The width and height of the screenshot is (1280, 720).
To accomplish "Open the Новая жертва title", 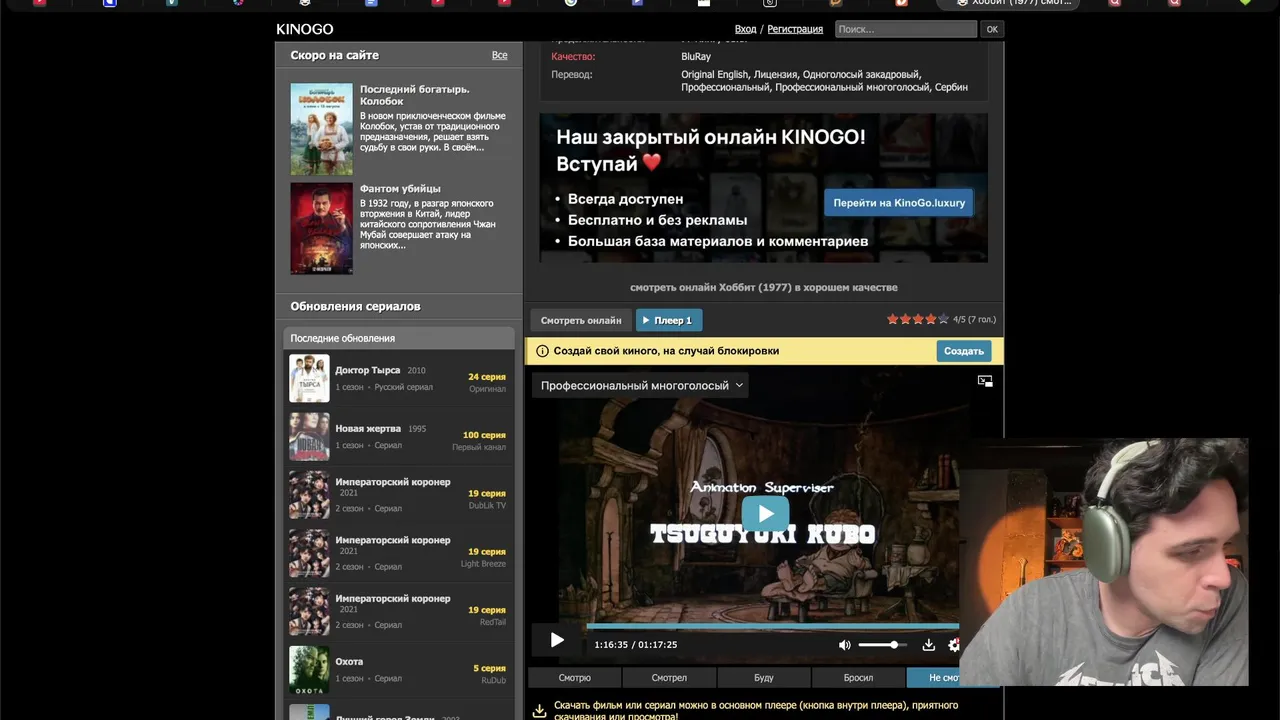I will tap(368, 428).
